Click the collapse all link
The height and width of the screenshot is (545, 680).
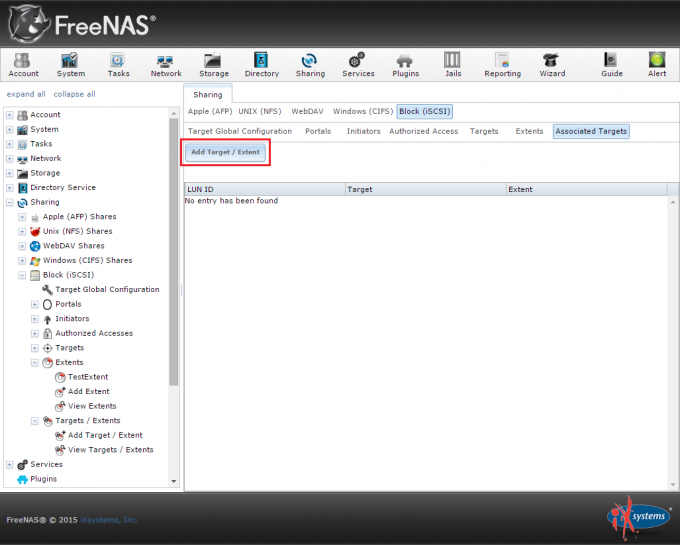pos(75,94)
